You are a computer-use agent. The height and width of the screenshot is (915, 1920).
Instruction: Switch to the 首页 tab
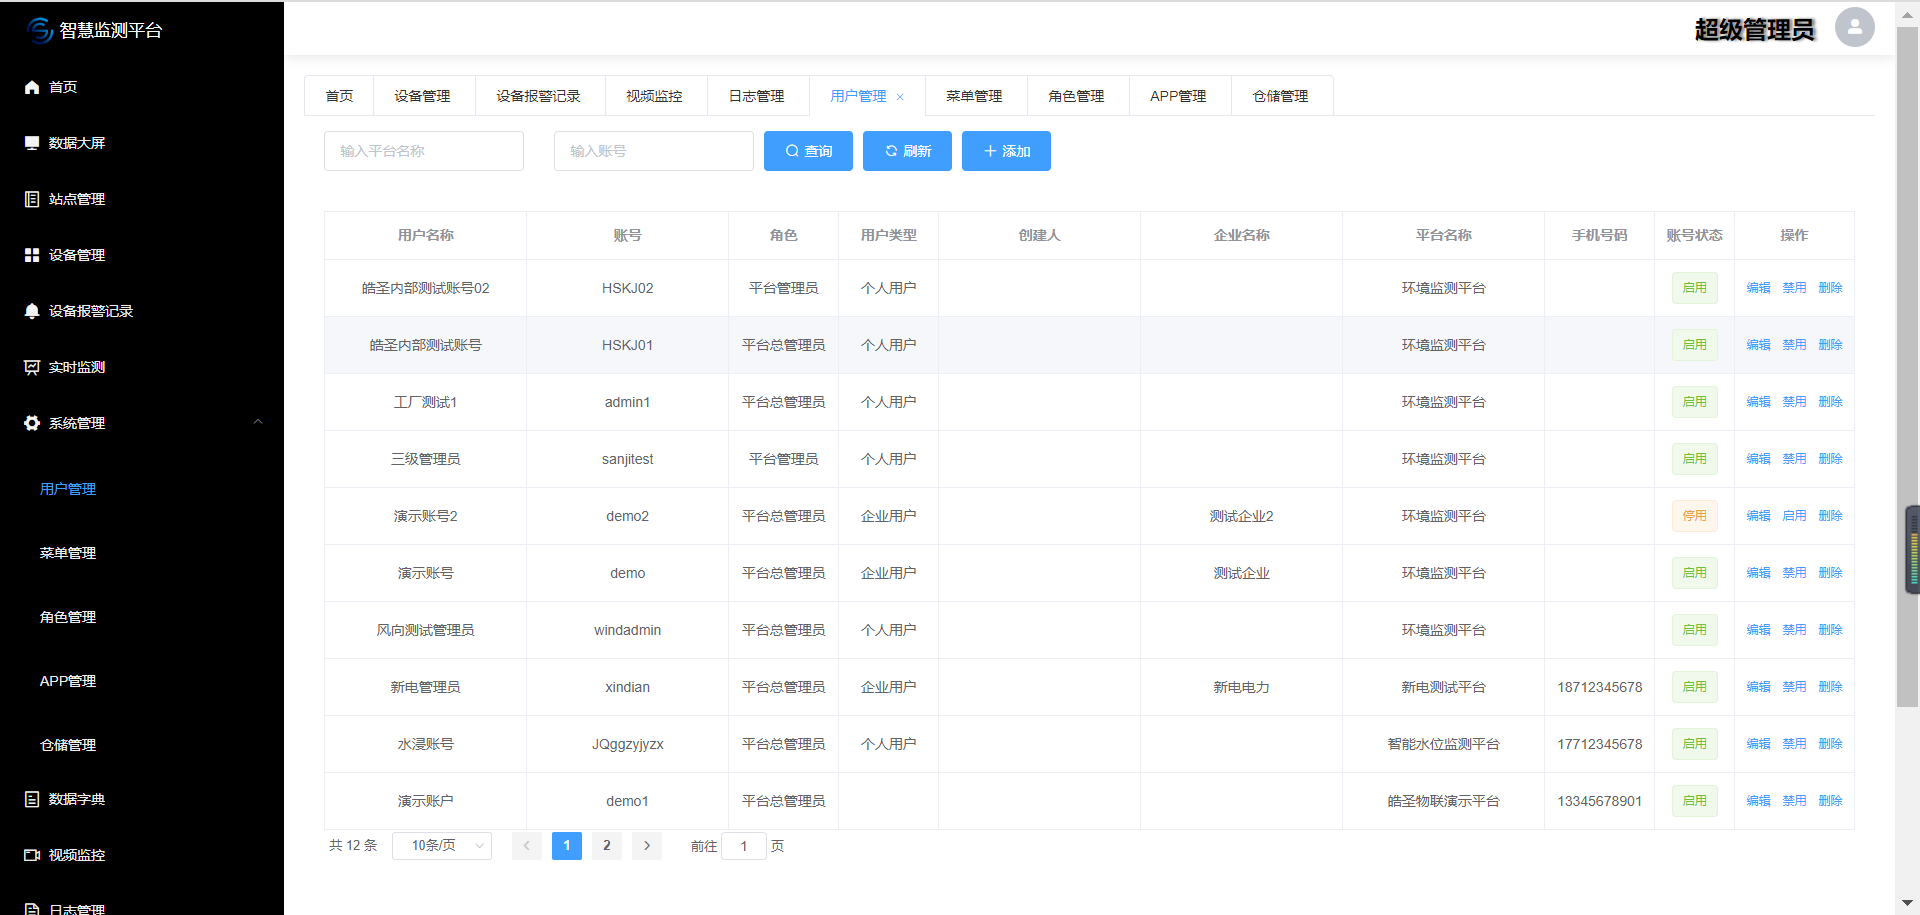pyautogui.click(x=339, y=96)
